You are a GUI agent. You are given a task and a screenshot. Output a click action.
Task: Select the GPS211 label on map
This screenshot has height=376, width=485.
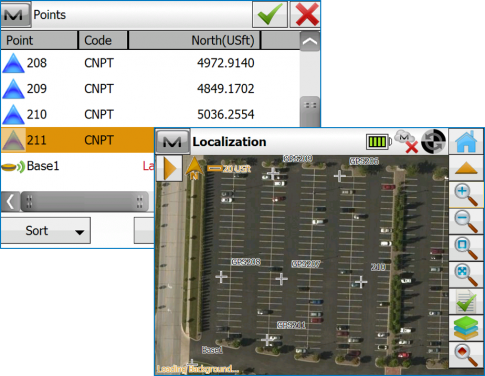coord(292,325)
